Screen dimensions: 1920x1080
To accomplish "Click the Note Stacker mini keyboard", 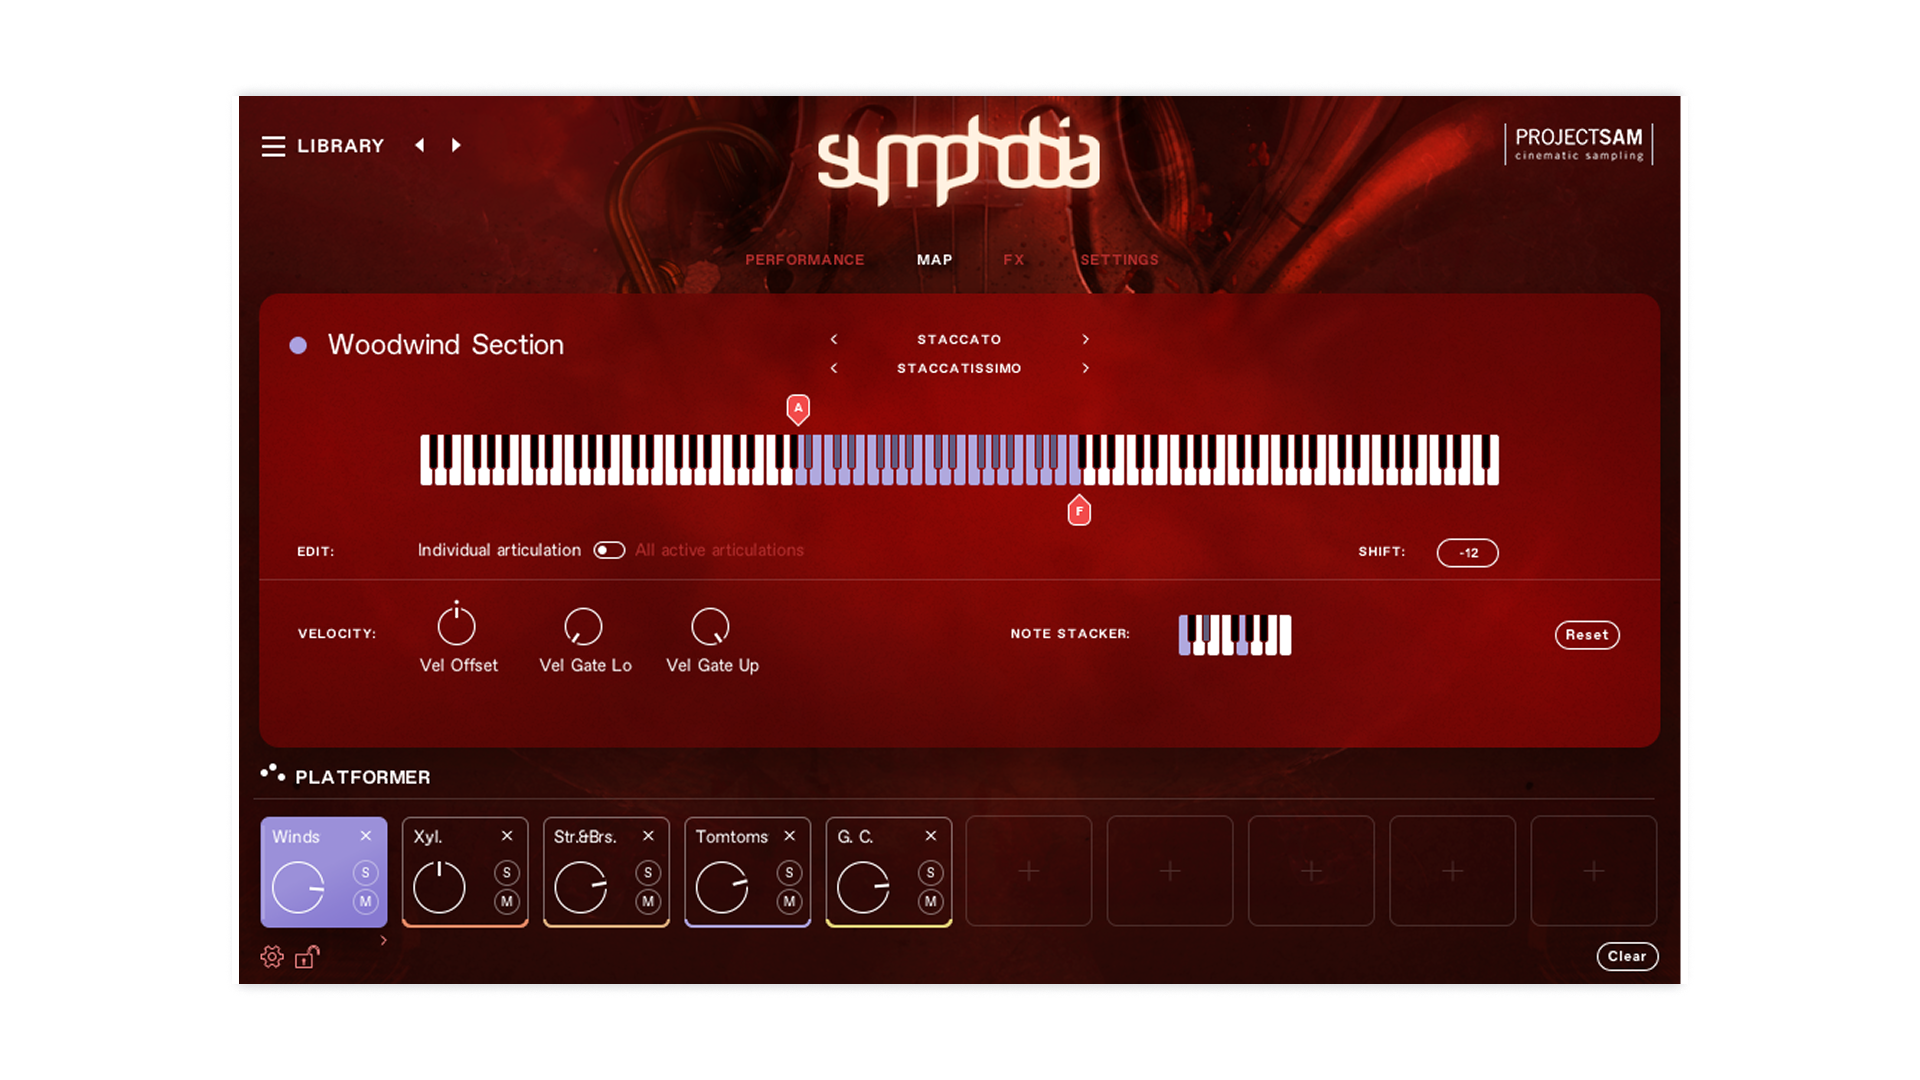I will 1235,635.
